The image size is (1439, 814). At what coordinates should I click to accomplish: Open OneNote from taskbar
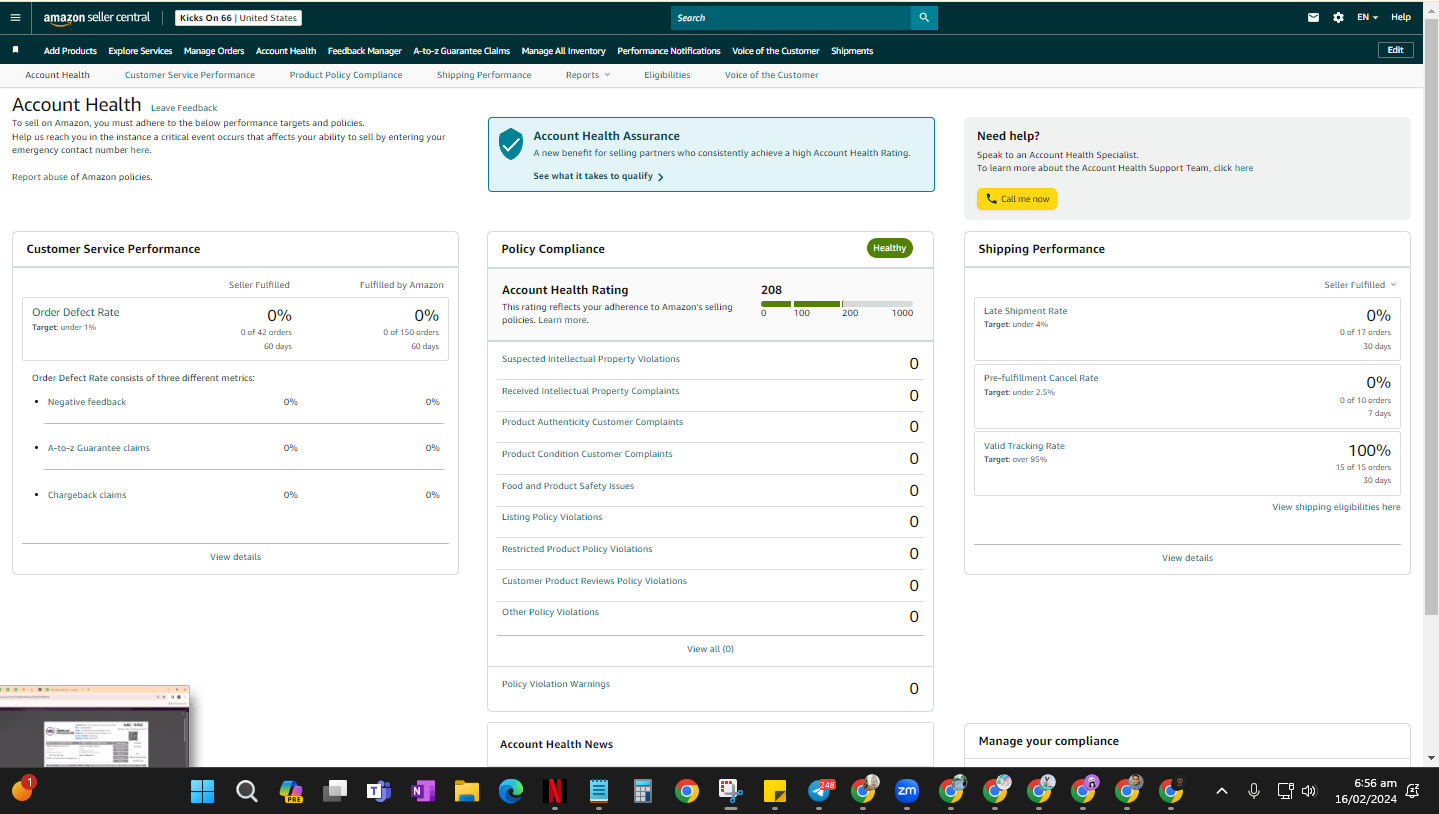tap(422, 791)
